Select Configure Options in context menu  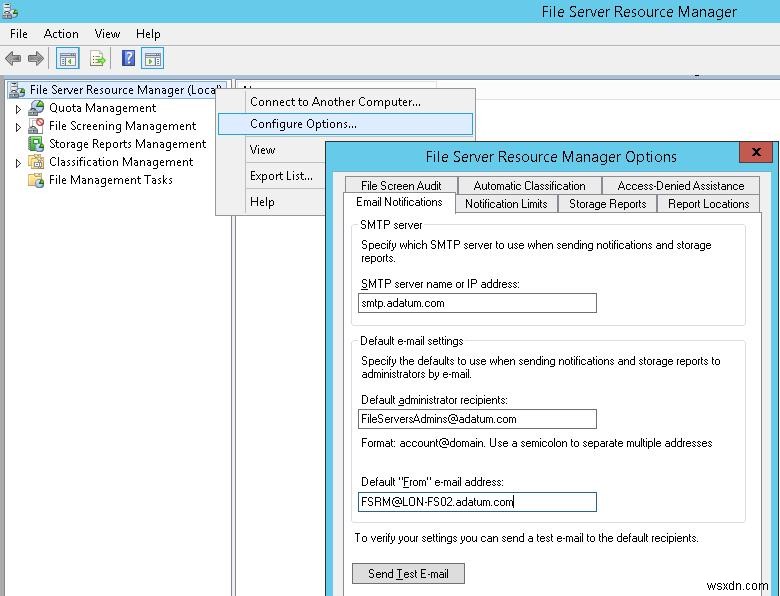(x=345, y=124)
